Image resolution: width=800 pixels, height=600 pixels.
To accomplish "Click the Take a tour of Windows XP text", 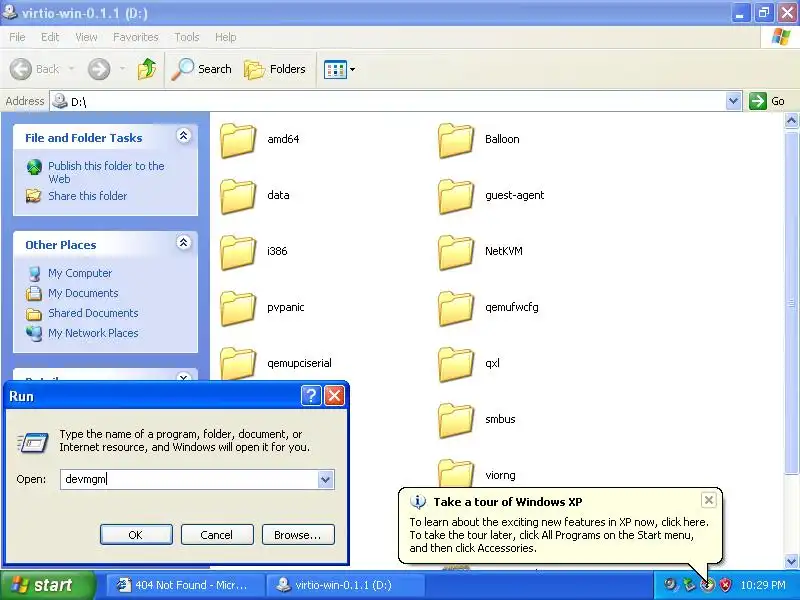I will pos(508,502).
